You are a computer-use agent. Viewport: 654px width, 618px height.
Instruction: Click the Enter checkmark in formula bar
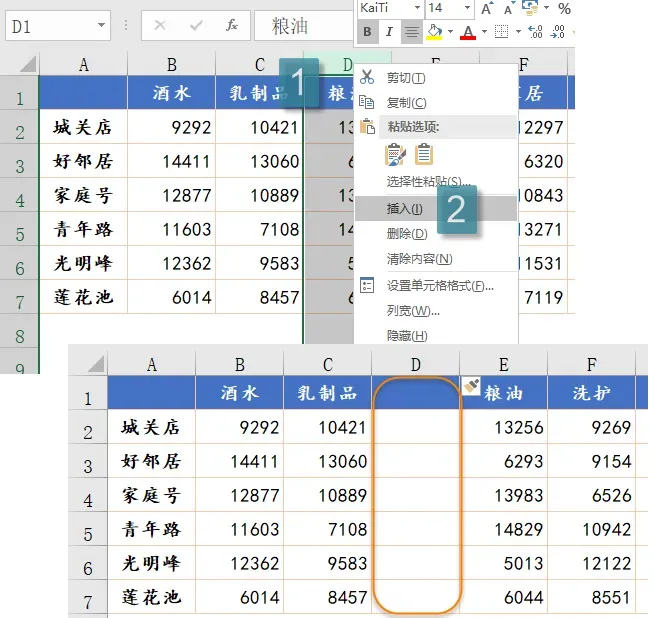pyautogui.click(x=196, y=26)
